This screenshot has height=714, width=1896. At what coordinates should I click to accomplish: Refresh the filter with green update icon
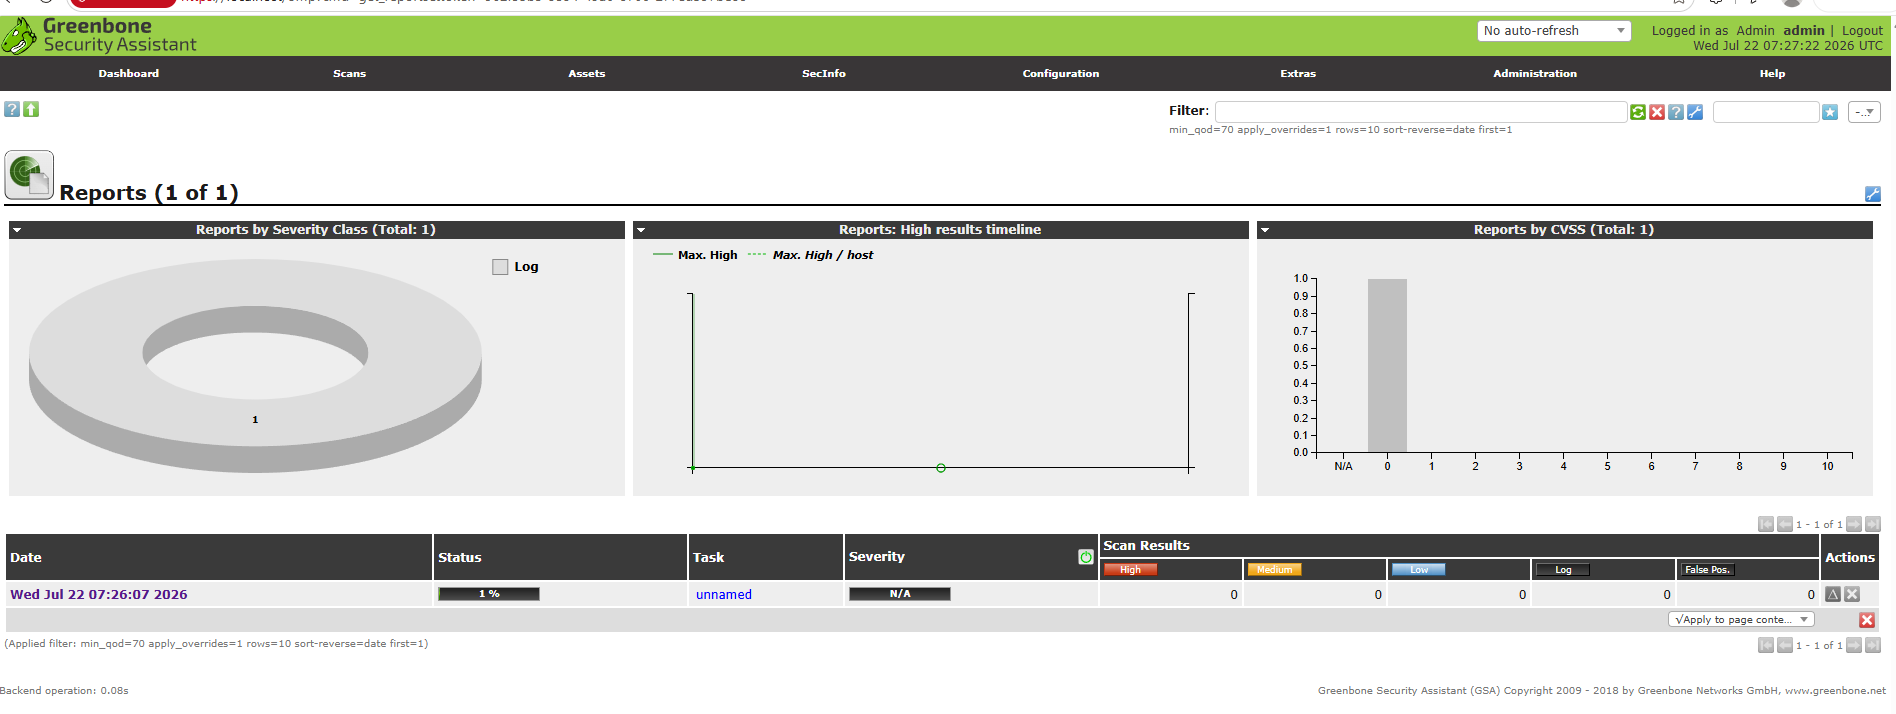coord(1638,112)
